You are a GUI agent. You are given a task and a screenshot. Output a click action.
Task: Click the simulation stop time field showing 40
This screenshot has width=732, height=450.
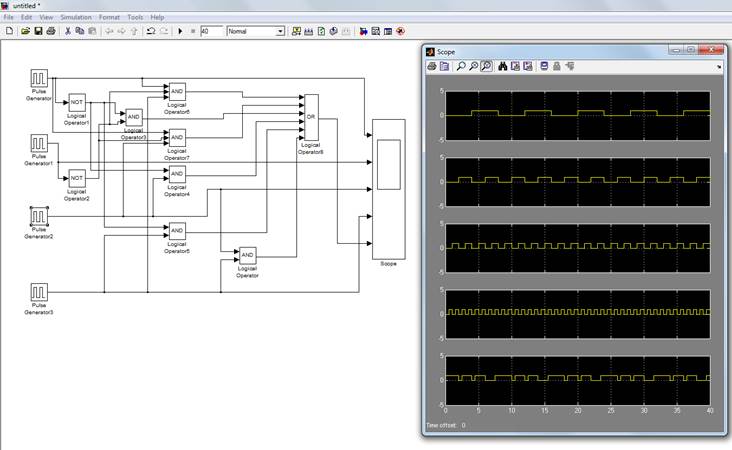click(211, 31)
